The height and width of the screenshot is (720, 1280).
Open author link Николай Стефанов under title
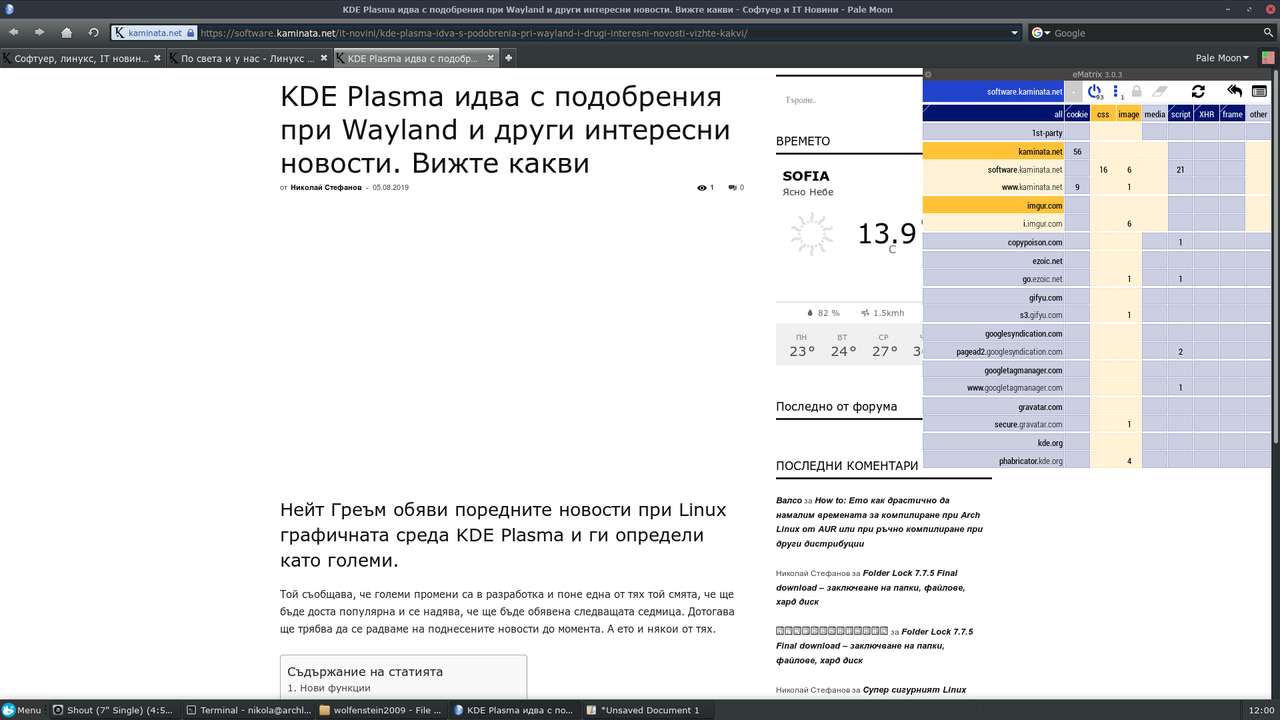pyautogui.click(x=326, y=187)
